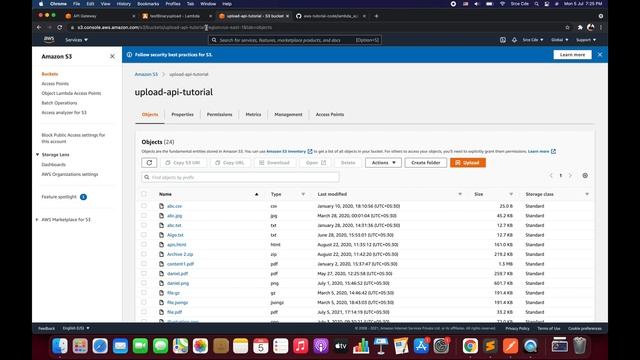Open CloudShell icon in AWS header
This screenshot has width=640, height=360.
click(x=502, y=40)
